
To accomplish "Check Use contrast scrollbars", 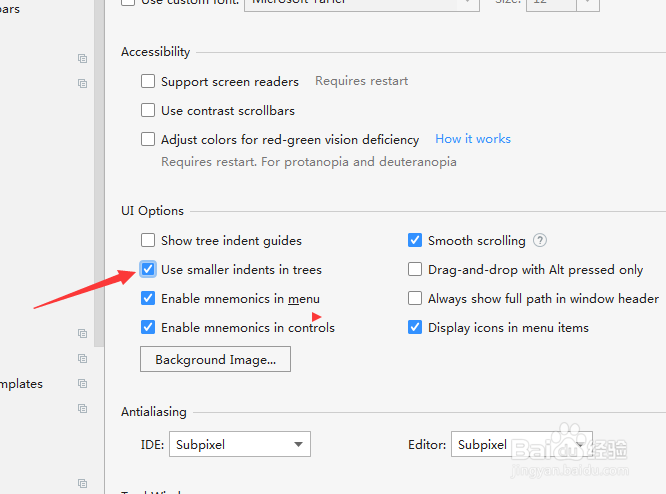I will click(148, 110).
